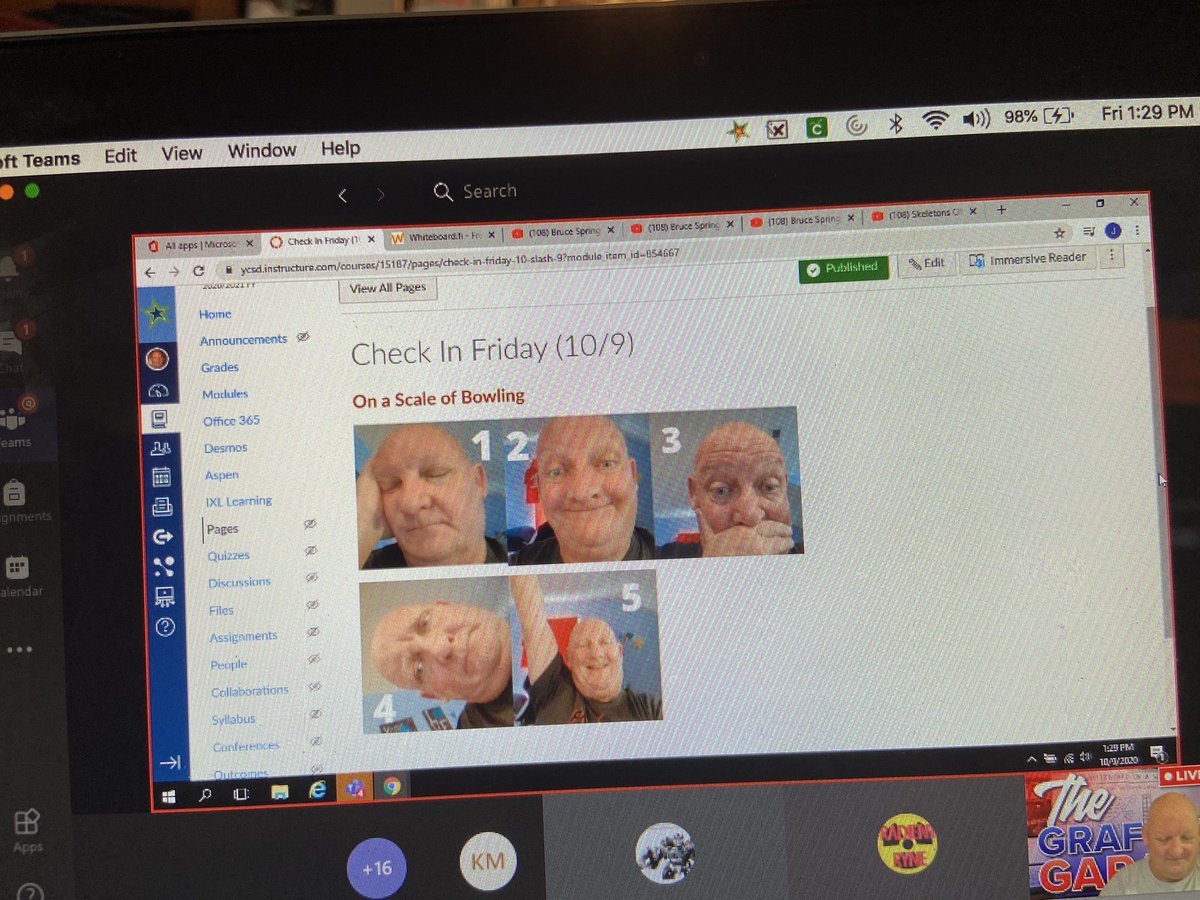Open the macOS Window menu
The image size is (1200, 900).
click(262, 150)
